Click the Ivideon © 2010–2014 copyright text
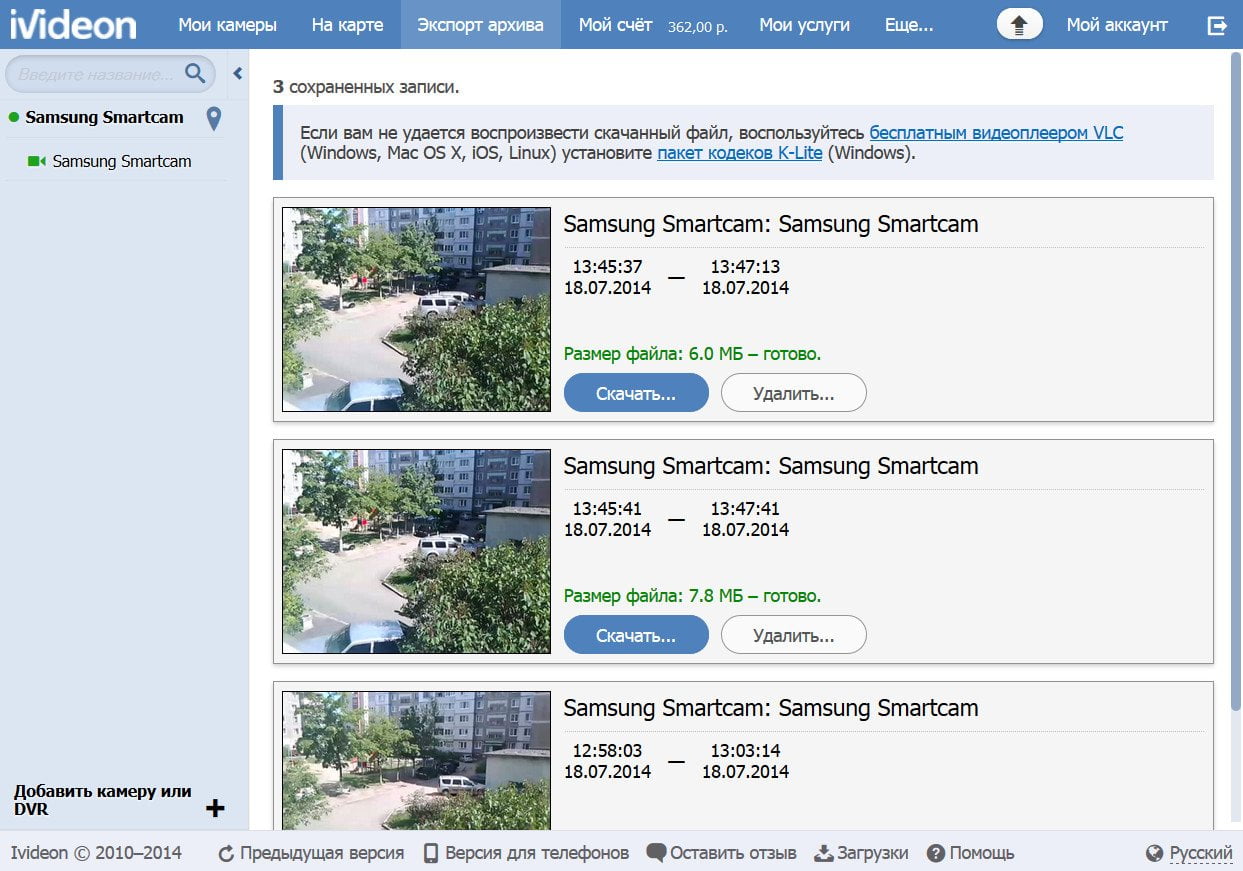Screen dimensions: 1243x871 (96, 853)
